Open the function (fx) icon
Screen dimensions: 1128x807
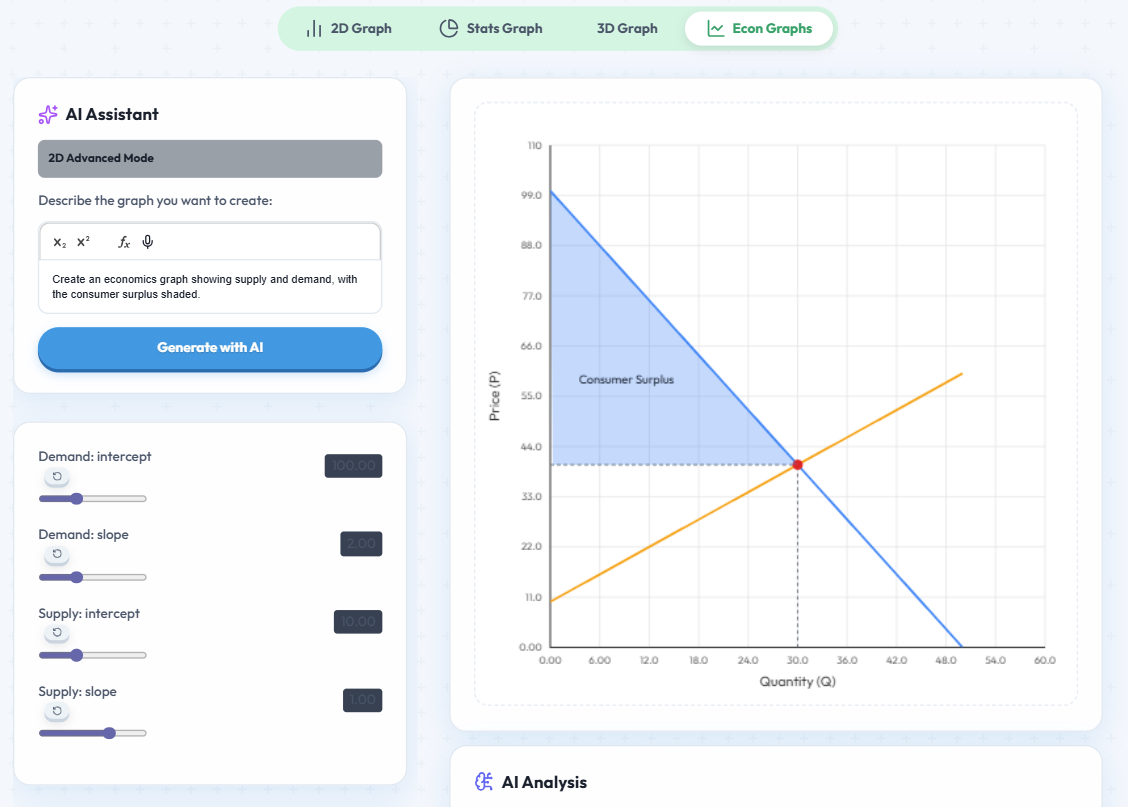[x=123, y=241]
